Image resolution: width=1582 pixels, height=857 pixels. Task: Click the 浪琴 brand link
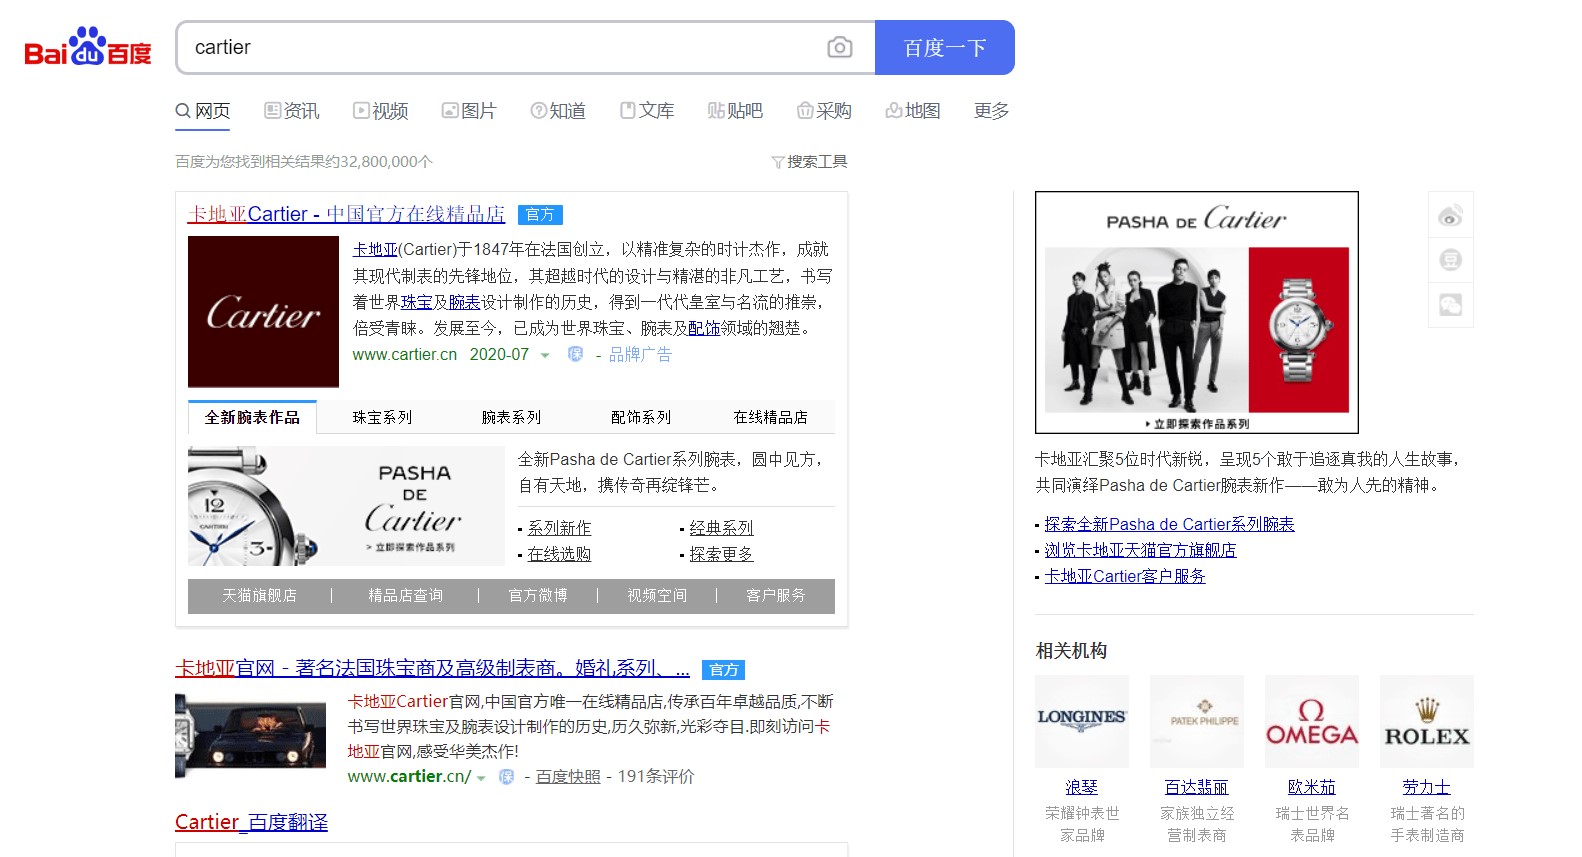click(x=1082, y=788)
